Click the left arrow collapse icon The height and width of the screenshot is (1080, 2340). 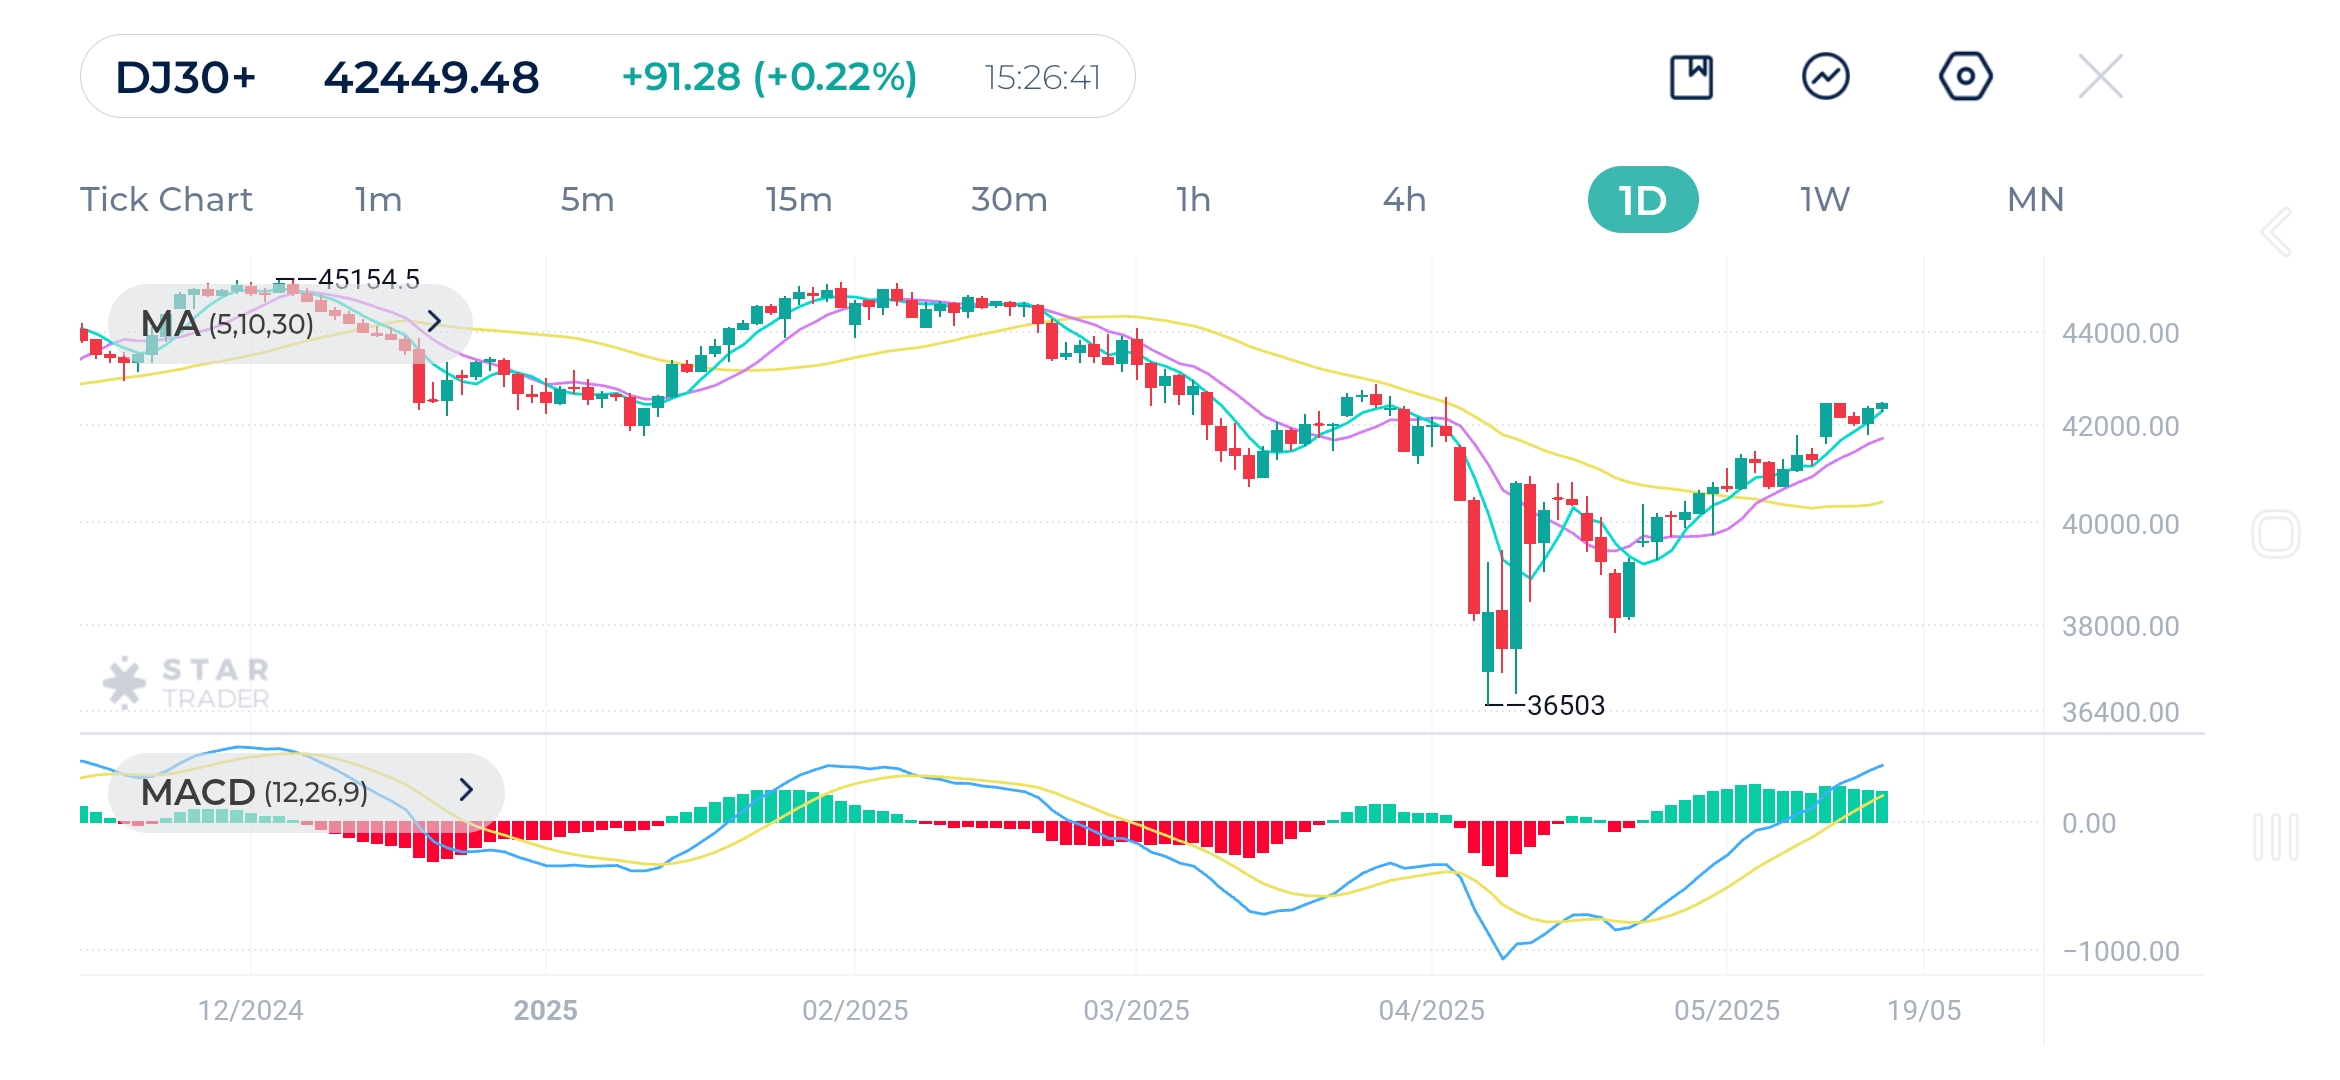pos(2276,232)
